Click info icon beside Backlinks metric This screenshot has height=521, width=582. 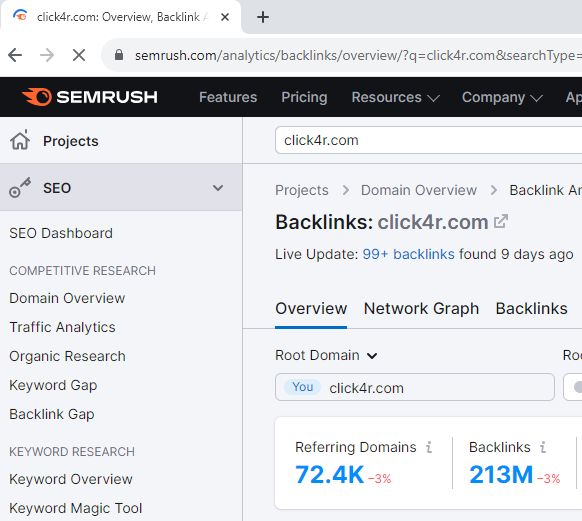point(543,447)
